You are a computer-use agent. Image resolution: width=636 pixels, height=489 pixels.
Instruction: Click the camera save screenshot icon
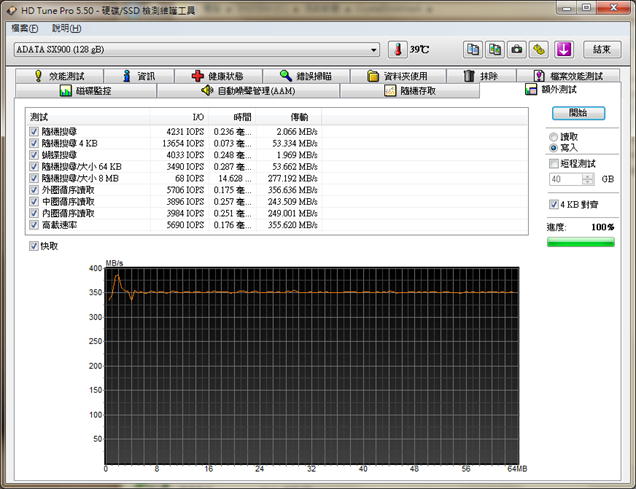[x=516, y=49]
